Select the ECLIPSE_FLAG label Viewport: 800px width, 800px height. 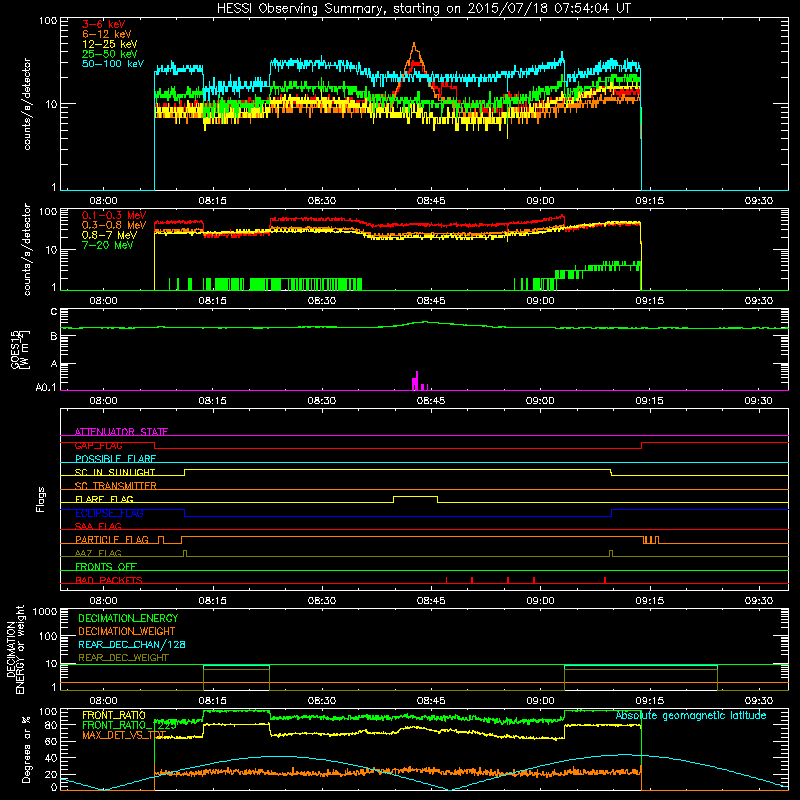coord(109,513)
